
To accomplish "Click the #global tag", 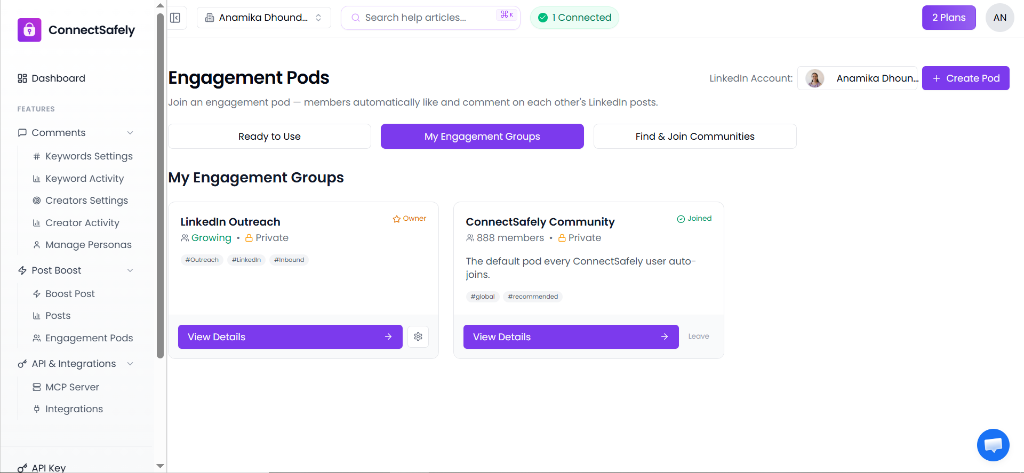I will (x=483, y=297).
